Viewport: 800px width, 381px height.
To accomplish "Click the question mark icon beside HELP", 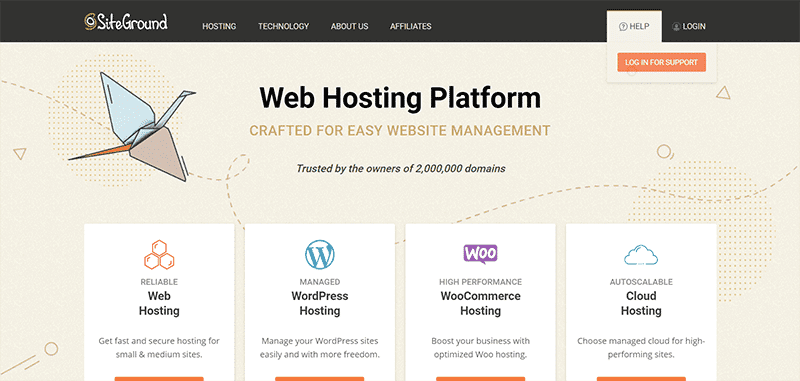I will point(622,26).
